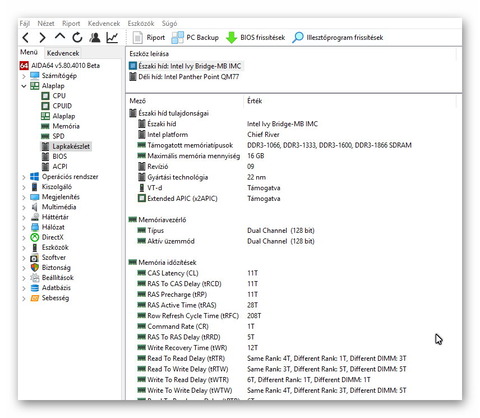Screen dimensions: 480x418
Task: Click the Számítógép monitor icon
Action: pyautogui.click(x=35, y=76)
